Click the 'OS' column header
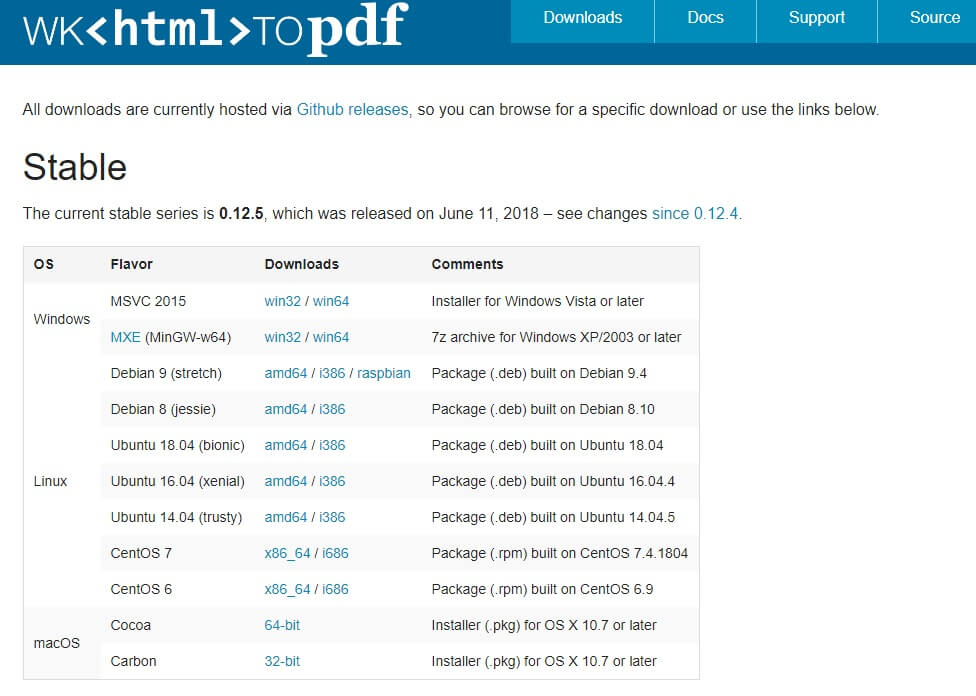 point(44,265)
